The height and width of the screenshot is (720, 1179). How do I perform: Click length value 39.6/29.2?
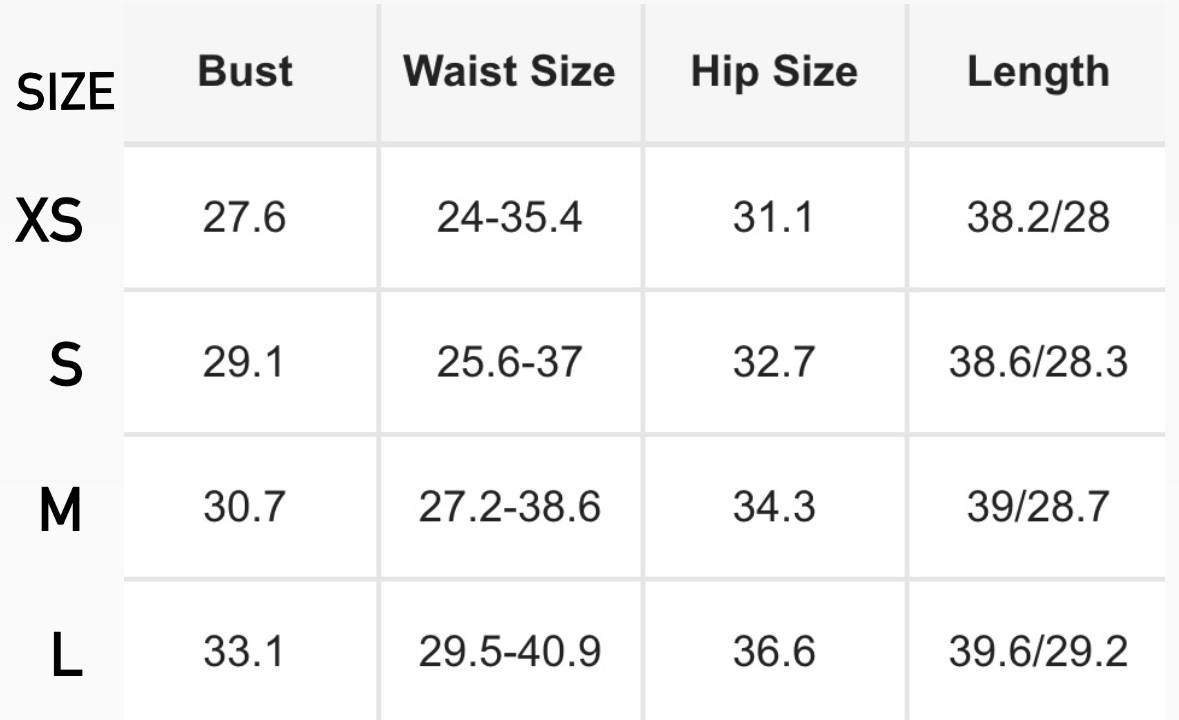(1038, 651)
